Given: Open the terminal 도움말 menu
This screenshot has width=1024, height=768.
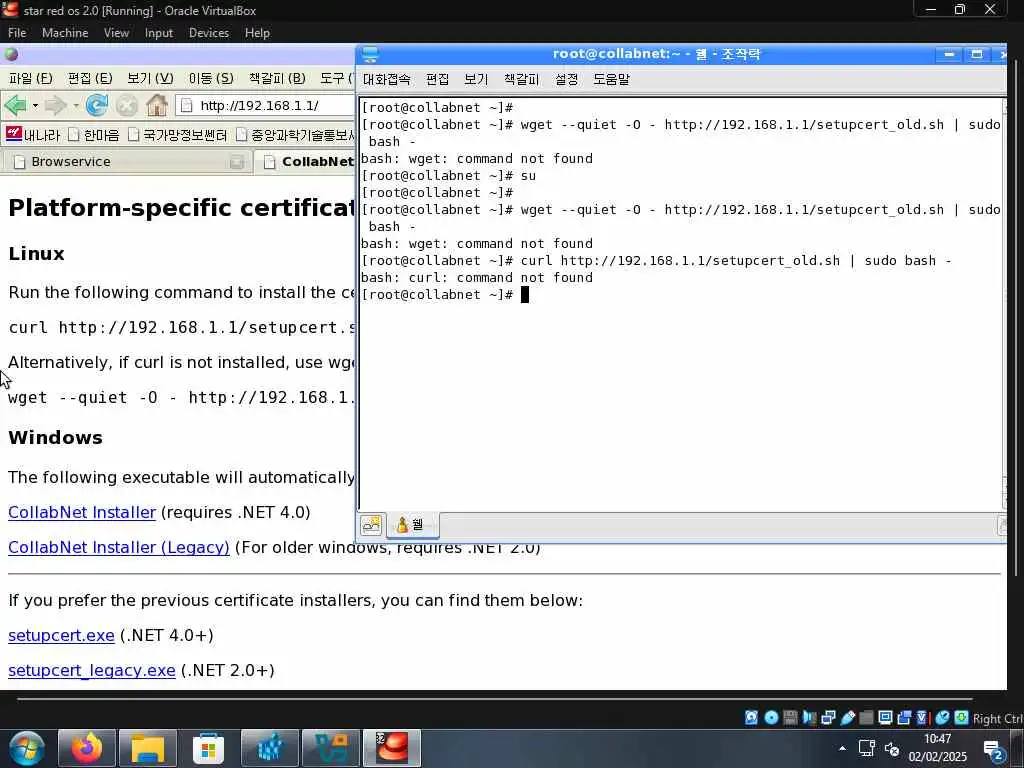Looking at the screenshot, I should click(x=611, y=79).
